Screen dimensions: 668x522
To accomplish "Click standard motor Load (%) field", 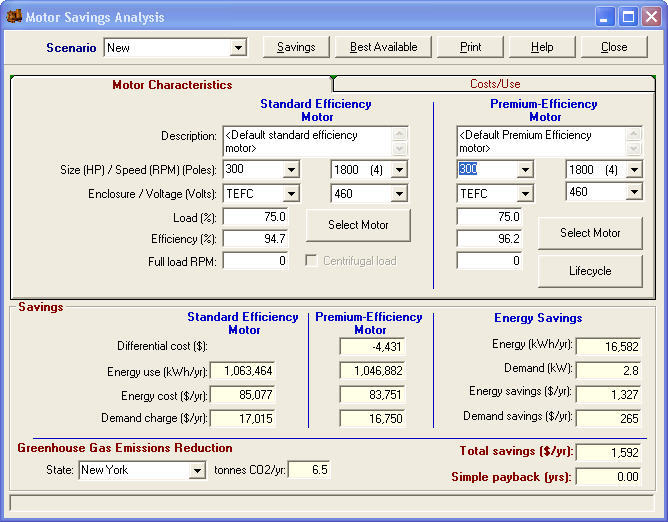I will pyautogui.click(x=255, y=217).
